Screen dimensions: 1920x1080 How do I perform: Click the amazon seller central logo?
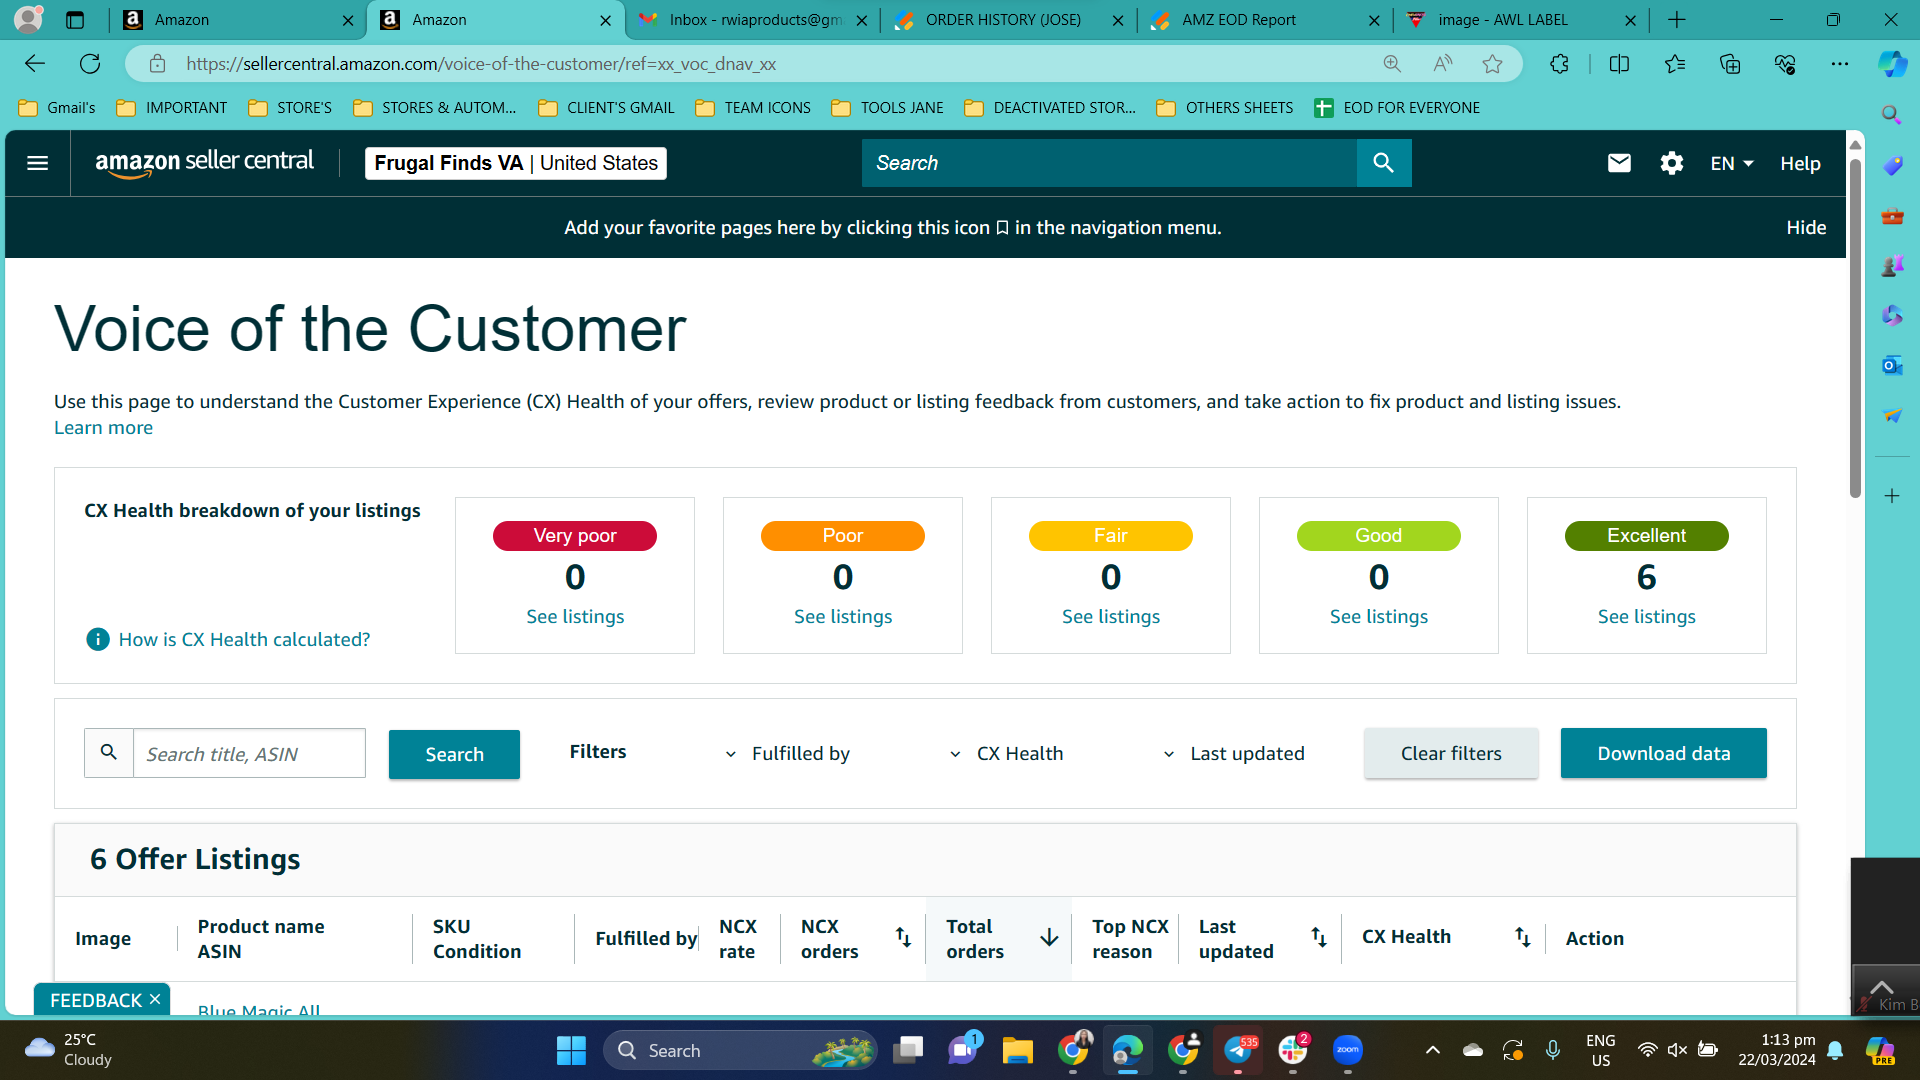[x=204, y=163]
